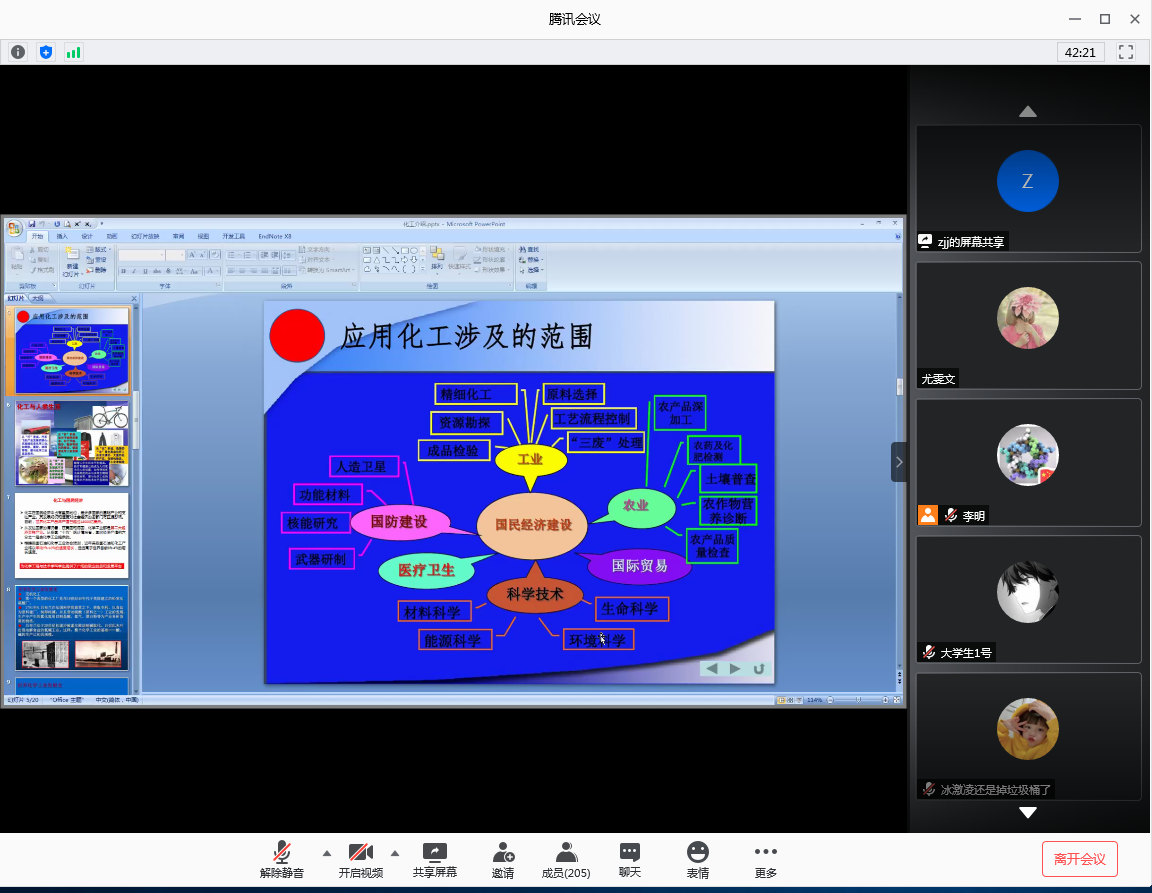The height and width of the screenshot is (893, 1152).
Task: Turn on camera with 开启视频
Action: point(360,859)
